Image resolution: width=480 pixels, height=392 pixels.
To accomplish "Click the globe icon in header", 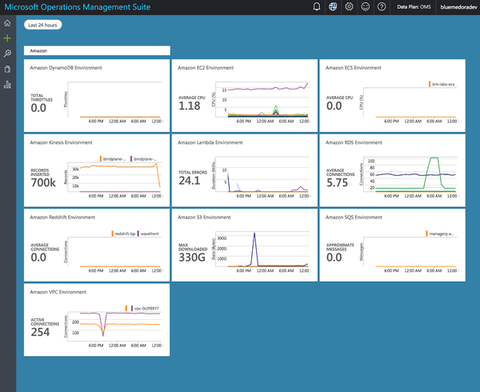I will (333, 7).
